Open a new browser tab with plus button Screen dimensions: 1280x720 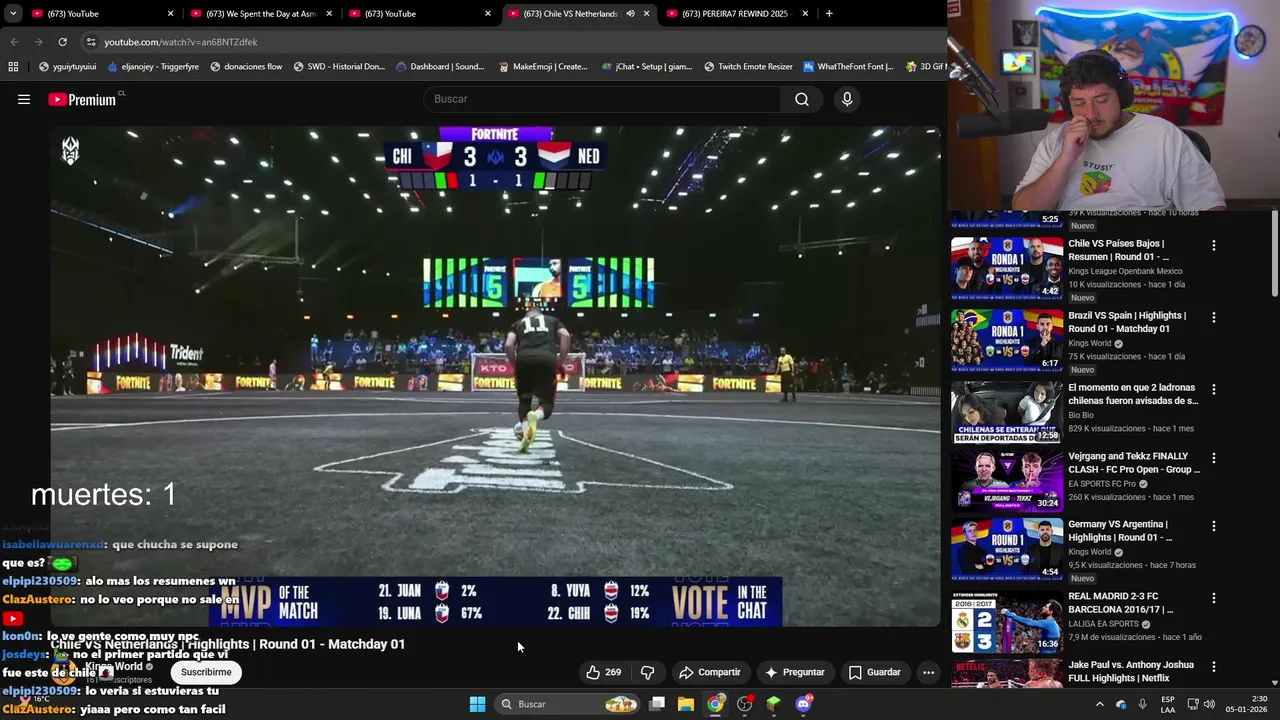pyautogui.click(x=829, y=14)
